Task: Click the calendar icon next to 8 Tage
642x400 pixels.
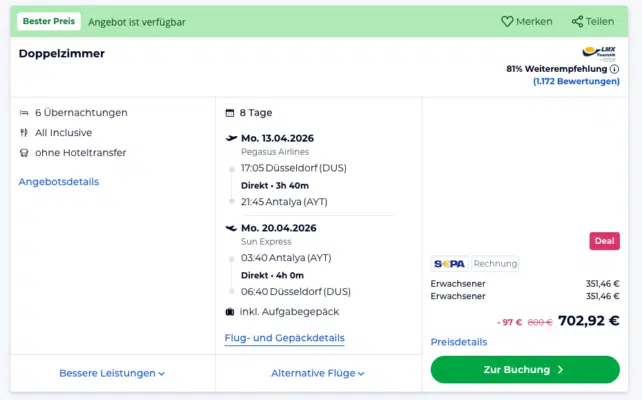Action: [x=231, y=113]
